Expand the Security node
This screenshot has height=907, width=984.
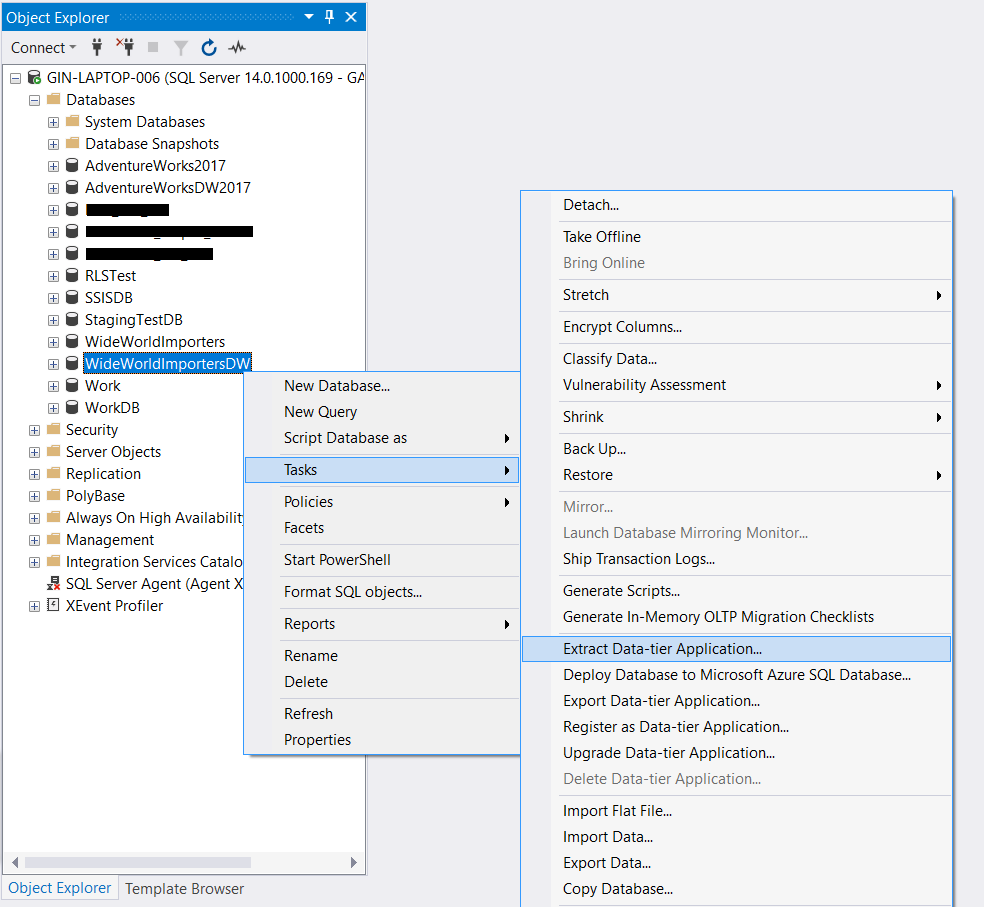point(34,429)
